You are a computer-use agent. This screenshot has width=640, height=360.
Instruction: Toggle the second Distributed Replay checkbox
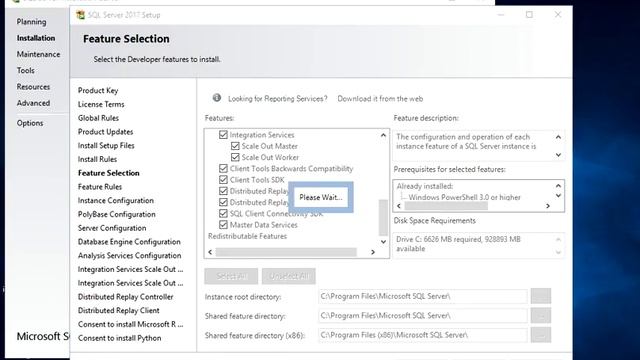[x=223, y=202]
